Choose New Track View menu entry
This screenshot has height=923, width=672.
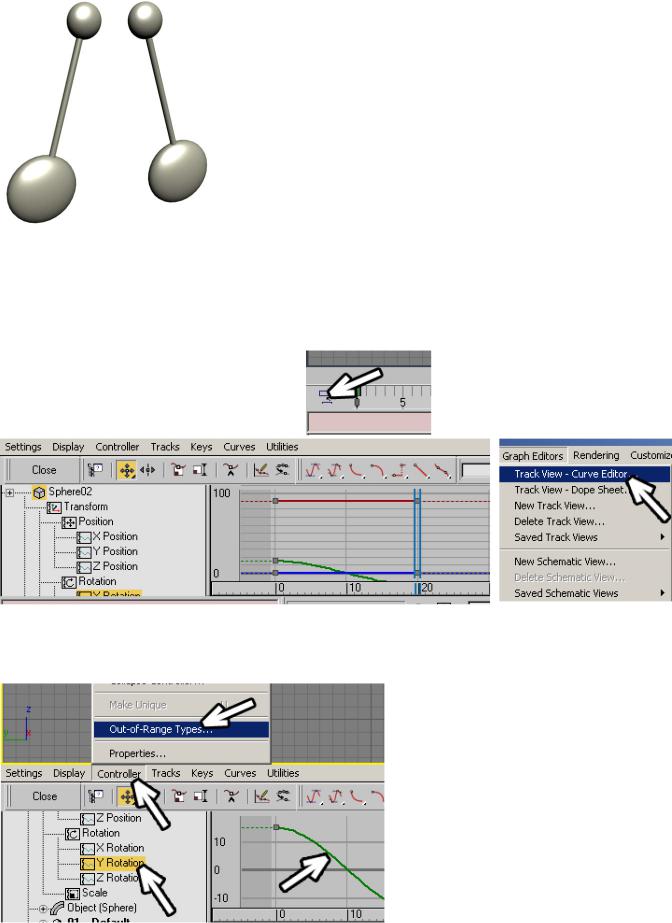click(585, 506)
